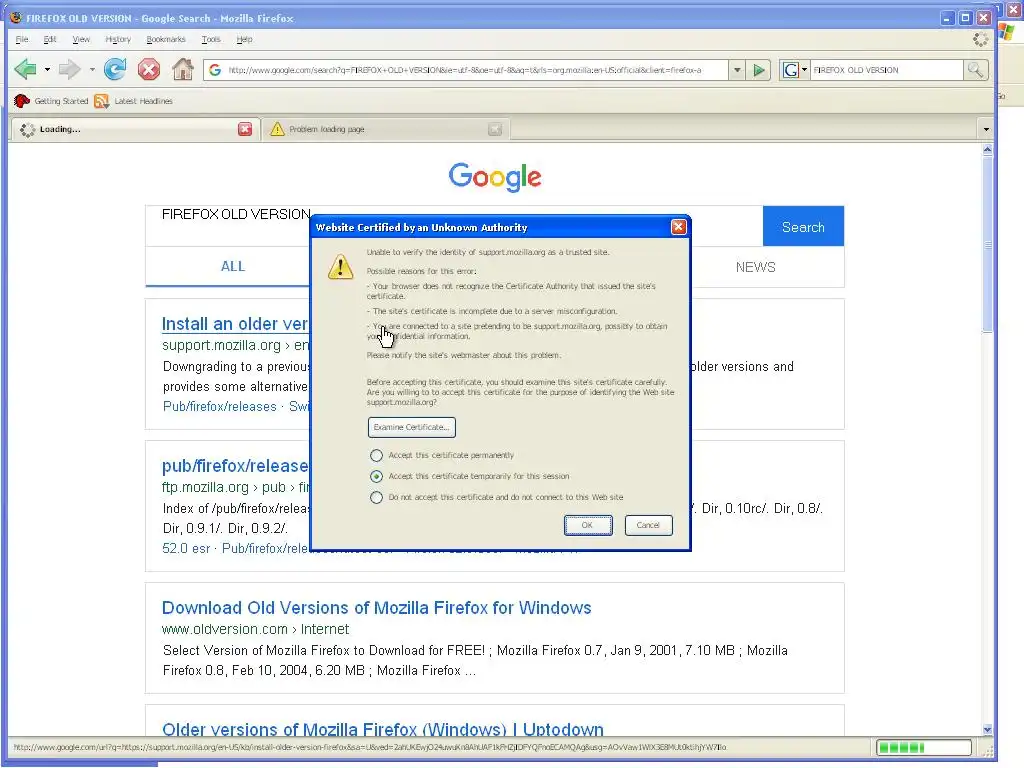
Task: Close the certificate dialog with X
Action: coord(679,227)
